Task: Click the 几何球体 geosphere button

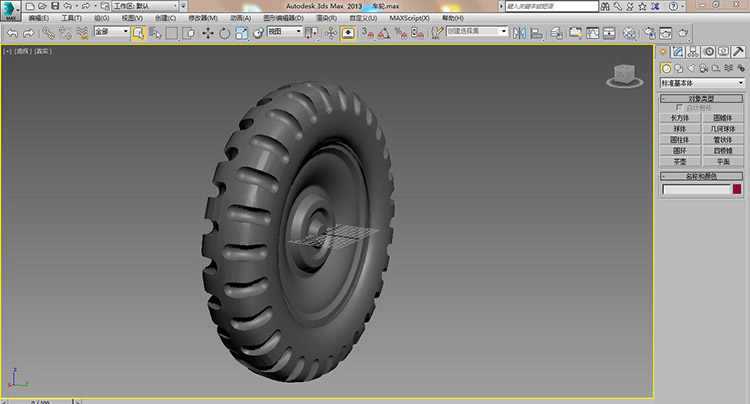Action: pyautogui.click(x=723, y=129)
